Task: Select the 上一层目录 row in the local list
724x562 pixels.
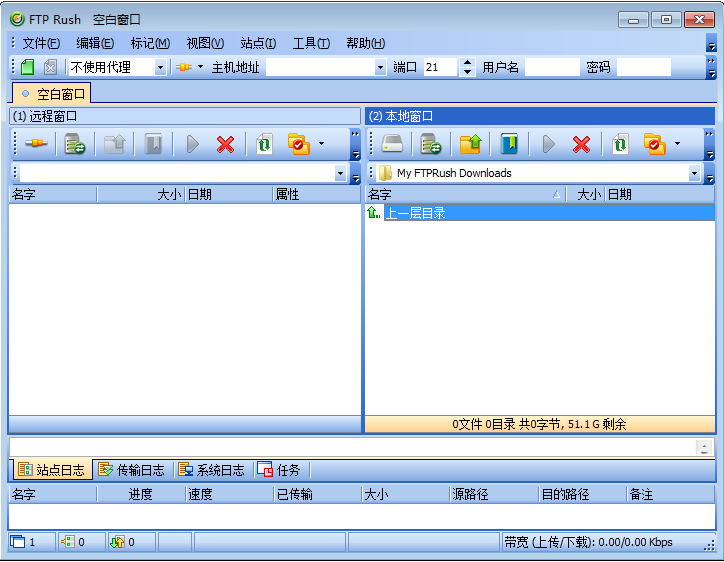Action: (540, 213)
